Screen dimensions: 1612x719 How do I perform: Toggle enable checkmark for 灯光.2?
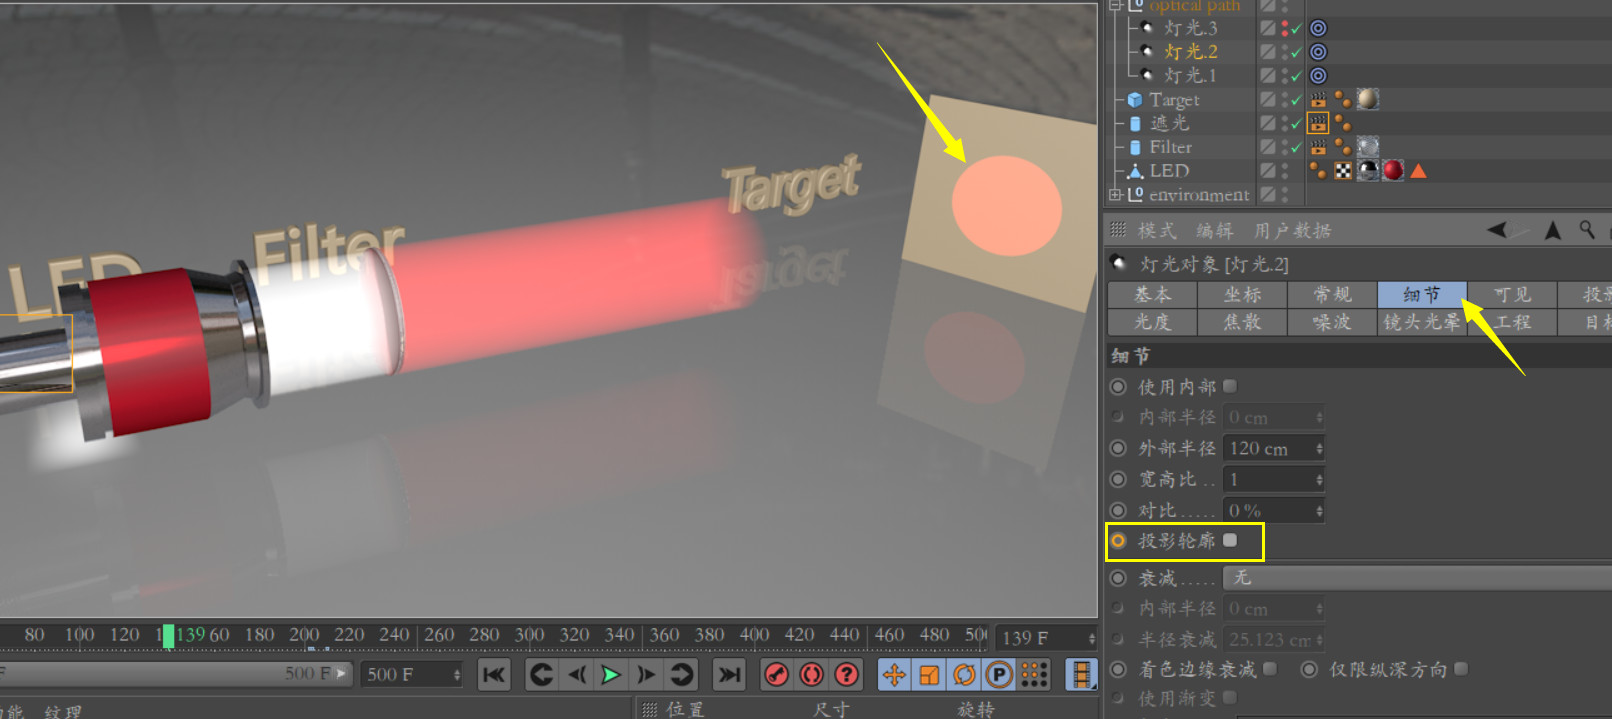point(1297,52)
